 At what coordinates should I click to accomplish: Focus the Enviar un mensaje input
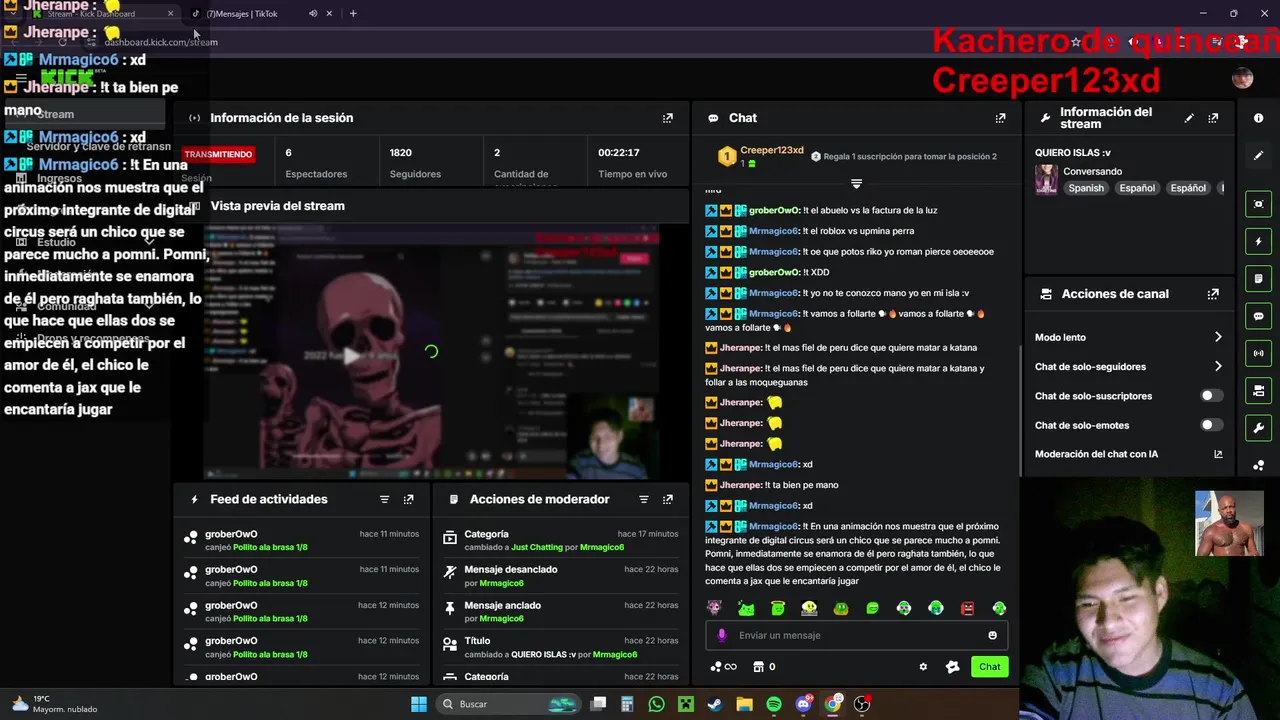[855, 635]
